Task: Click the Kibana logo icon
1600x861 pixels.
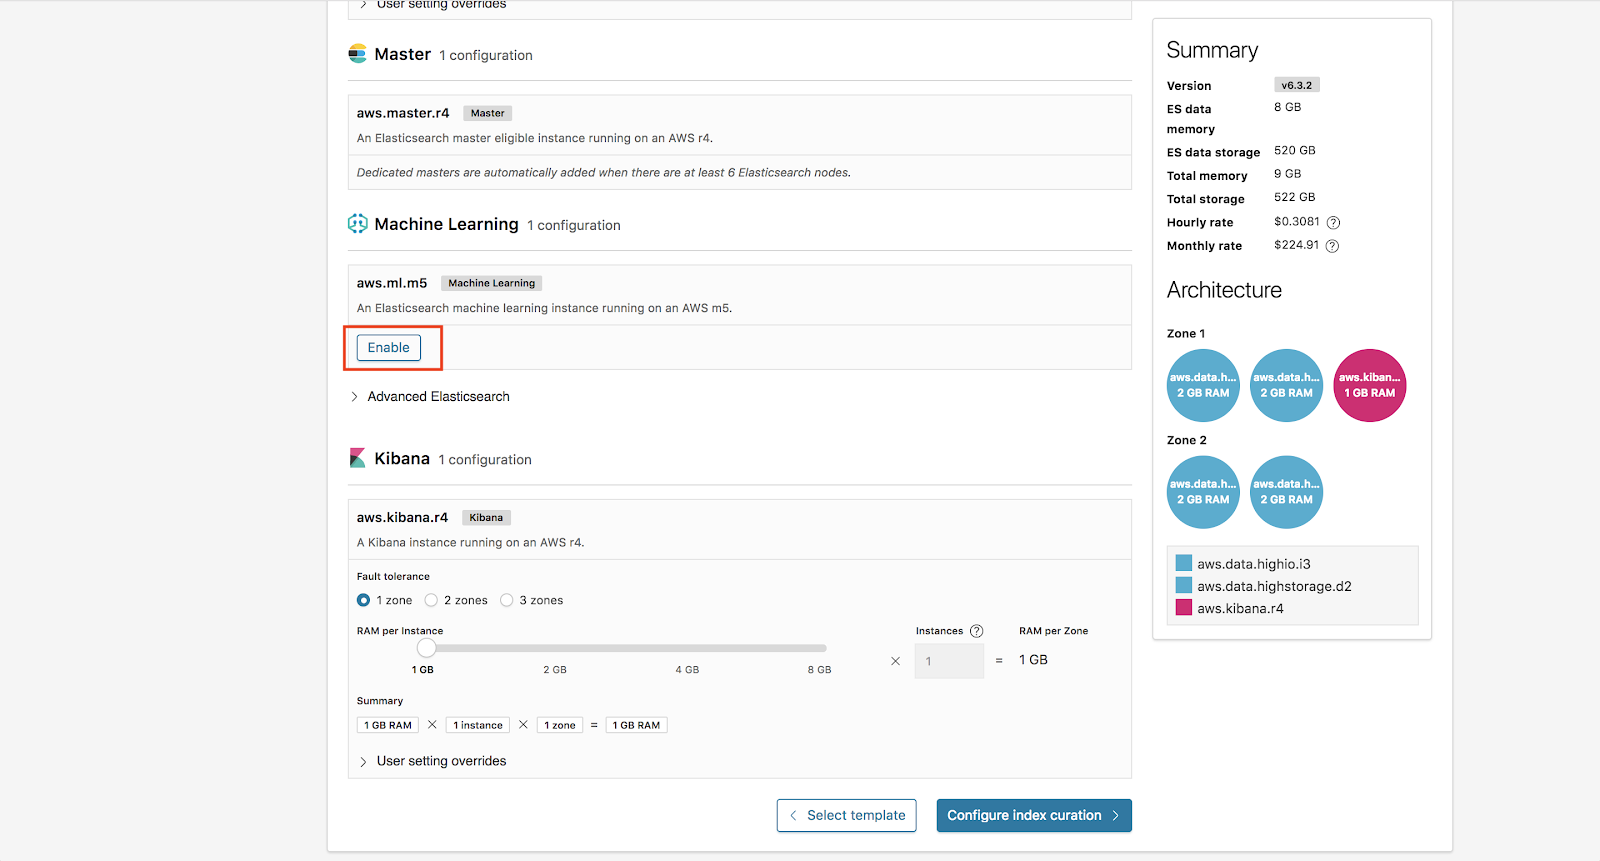Action: (357, 458)
